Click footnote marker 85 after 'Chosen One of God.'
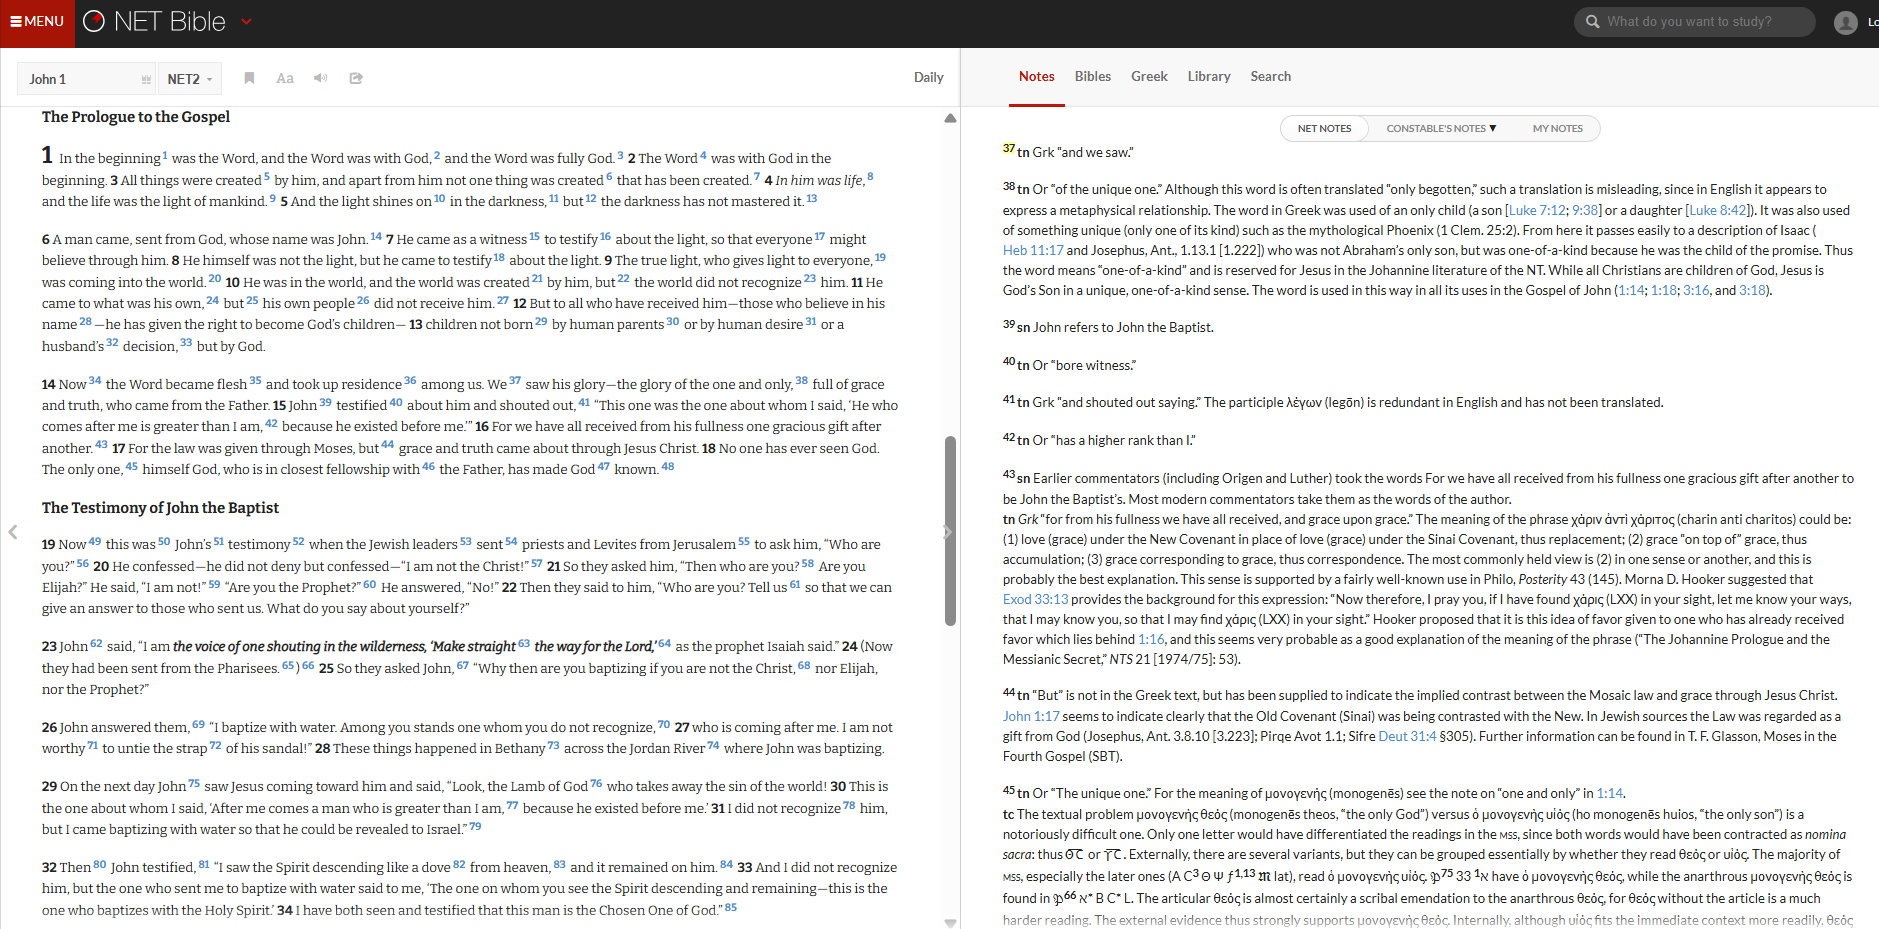1879x929 pixels. pyautogui.click(x=730, y=907)
